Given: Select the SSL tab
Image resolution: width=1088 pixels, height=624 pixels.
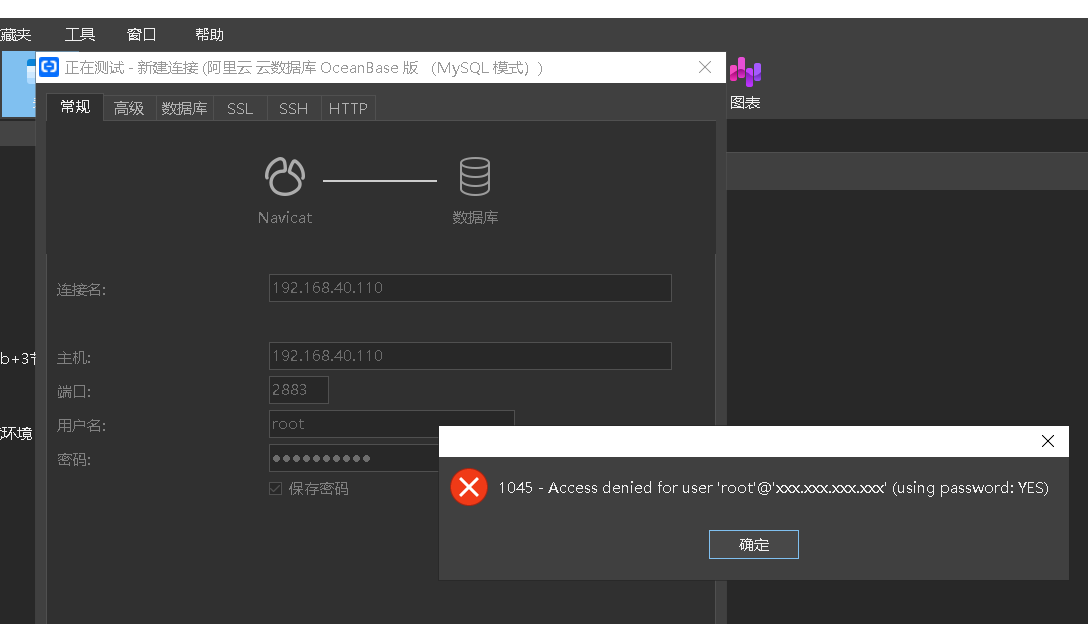Looking at the screenshot, I should 240,109.
